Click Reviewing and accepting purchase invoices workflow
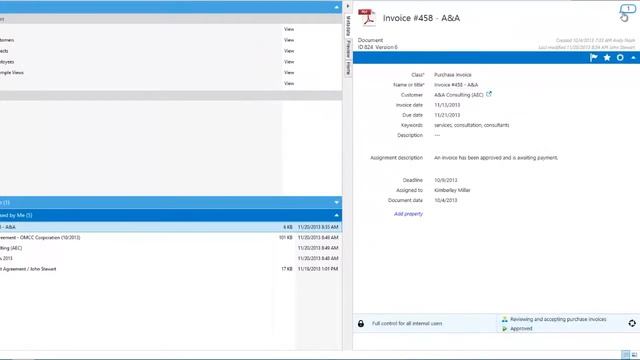 [558, 320]
